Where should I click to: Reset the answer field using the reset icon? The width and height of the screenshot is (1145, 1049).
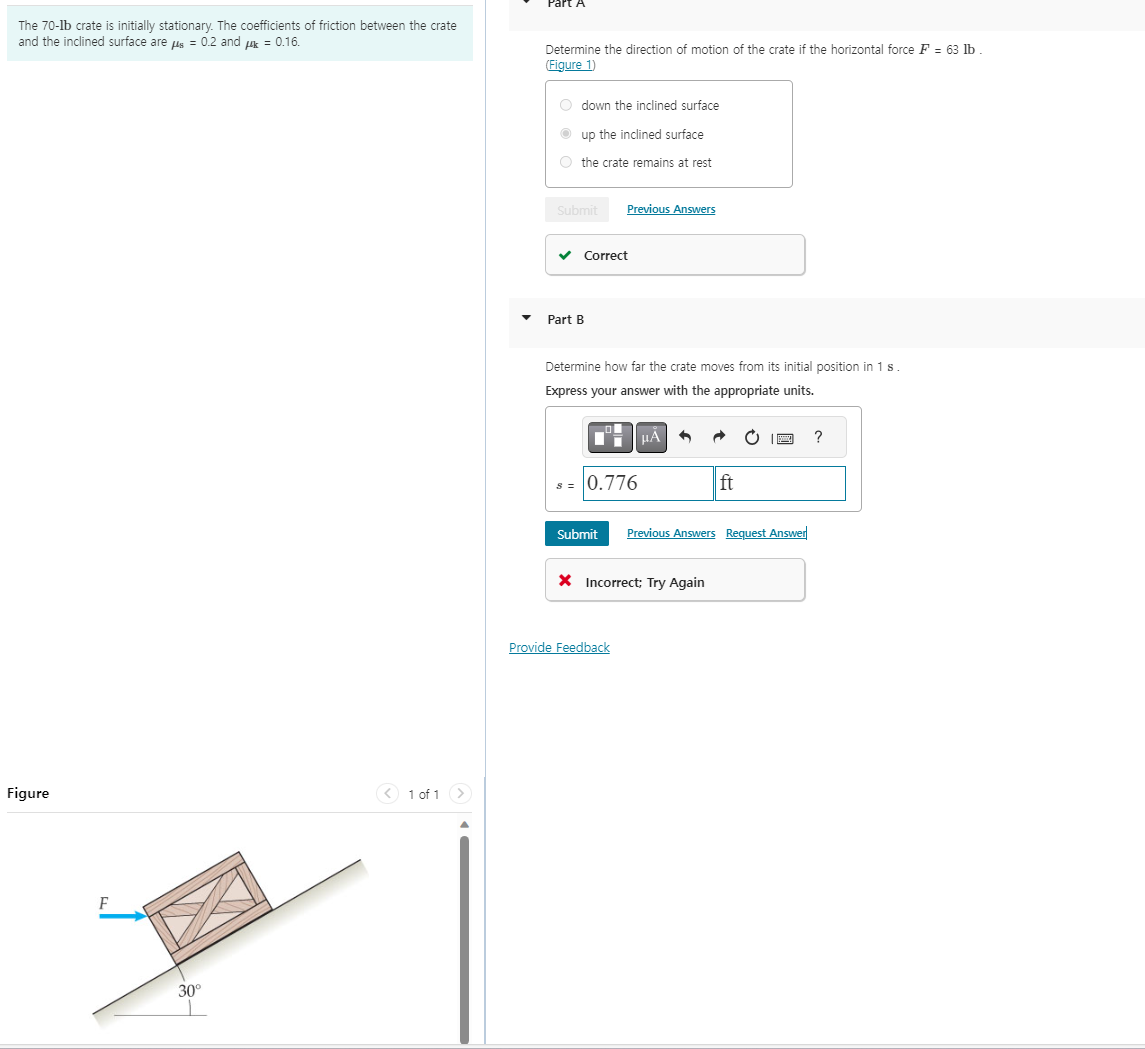751,437
